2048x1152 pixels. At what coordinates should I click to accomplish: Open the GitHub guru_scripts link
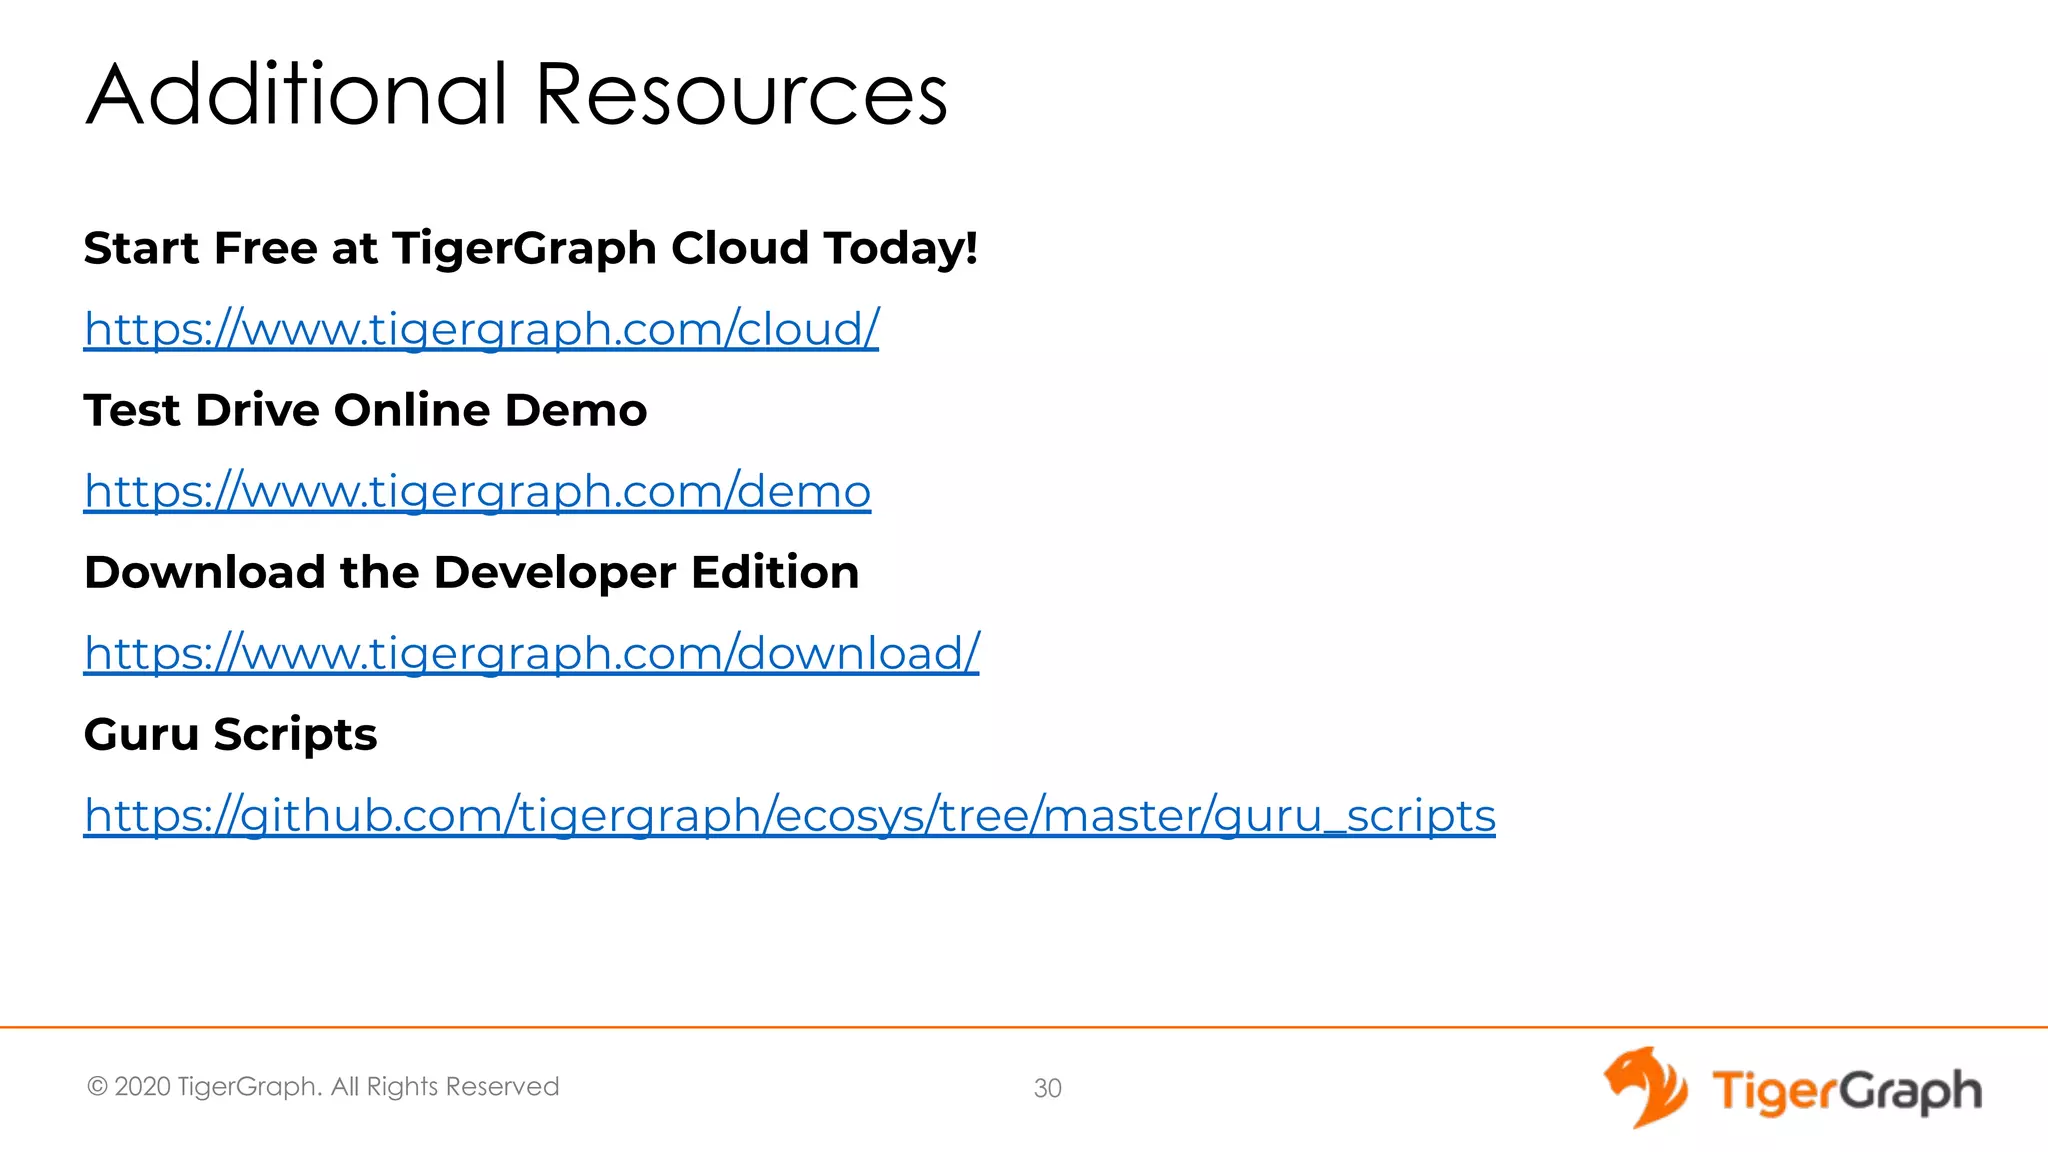coord(789,815)
